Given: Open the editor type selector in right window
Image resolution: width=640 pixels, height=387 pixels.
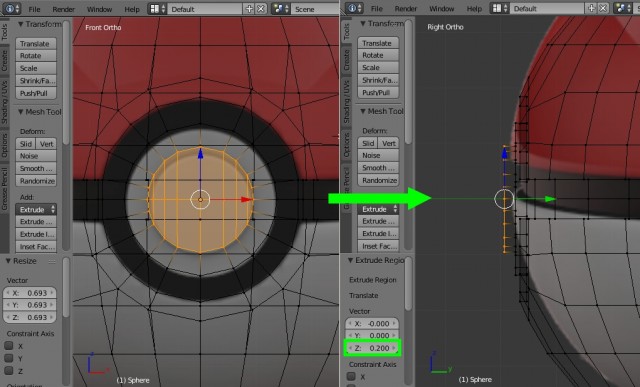Looking at the screenshot, I should click(353, 8).
